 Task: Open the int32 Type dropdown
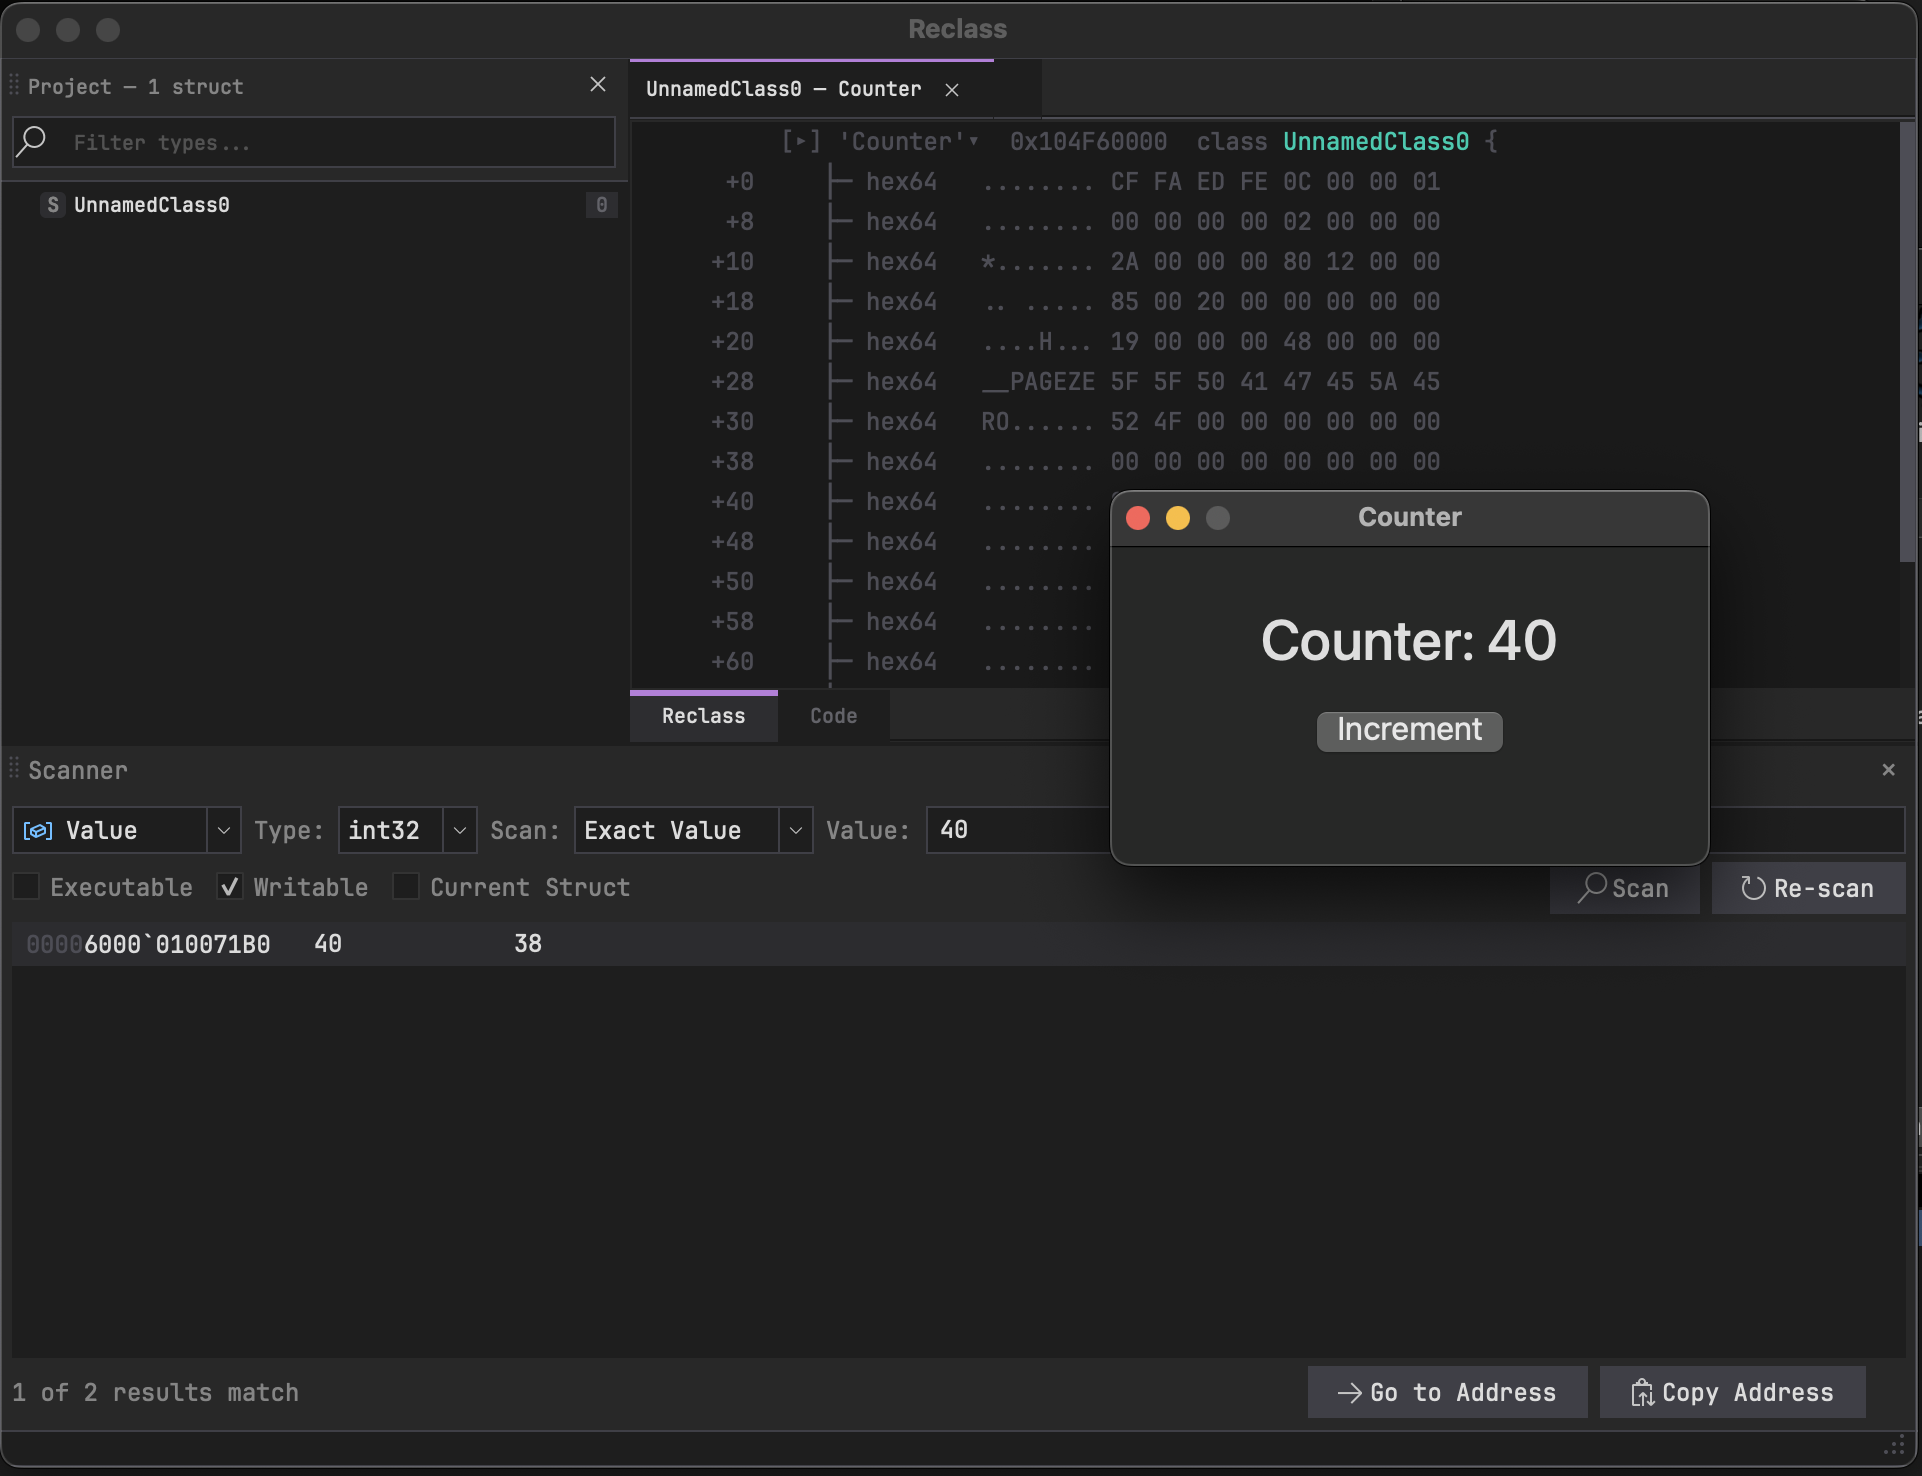459,830
